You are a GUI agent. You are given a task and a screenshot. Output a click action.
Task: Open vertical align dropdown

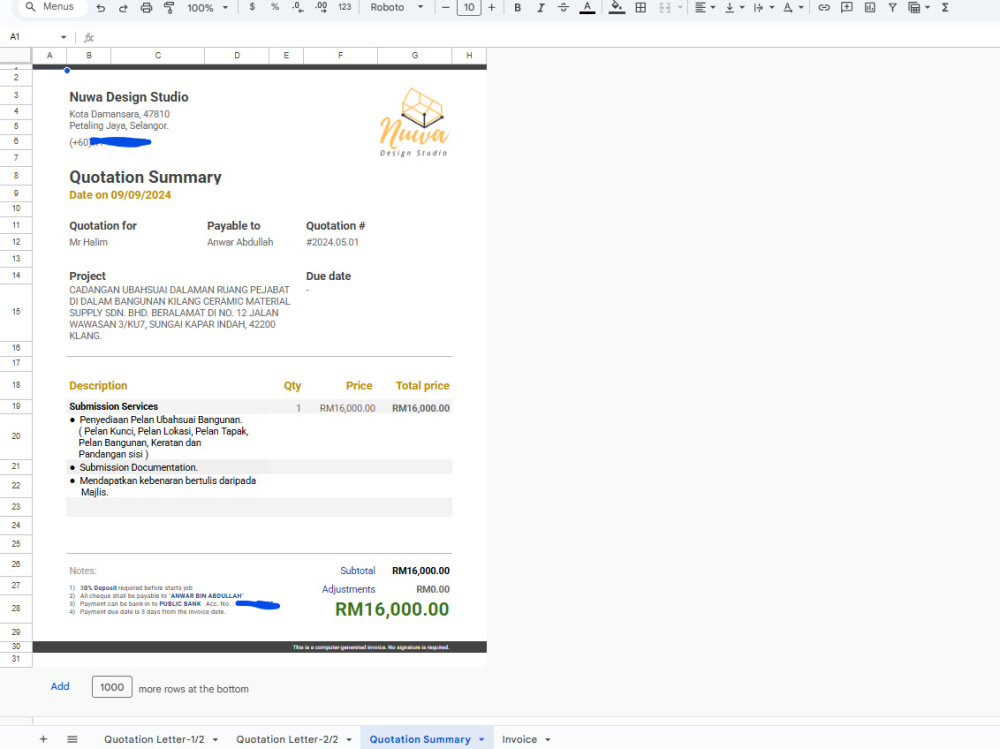[734, 8]
